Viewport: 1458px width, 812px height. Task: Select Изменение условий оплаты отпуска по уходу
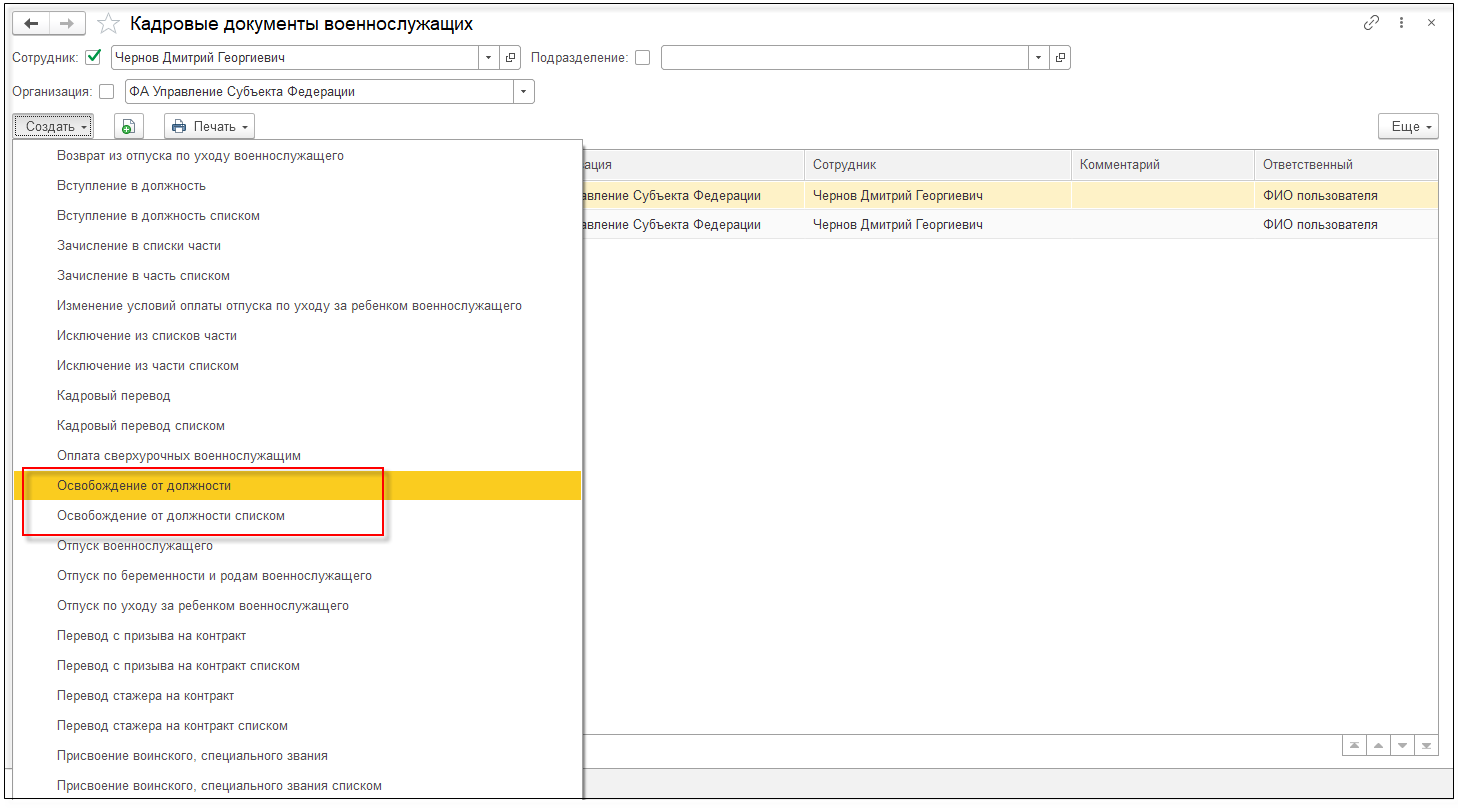click(x=297, y=306)
